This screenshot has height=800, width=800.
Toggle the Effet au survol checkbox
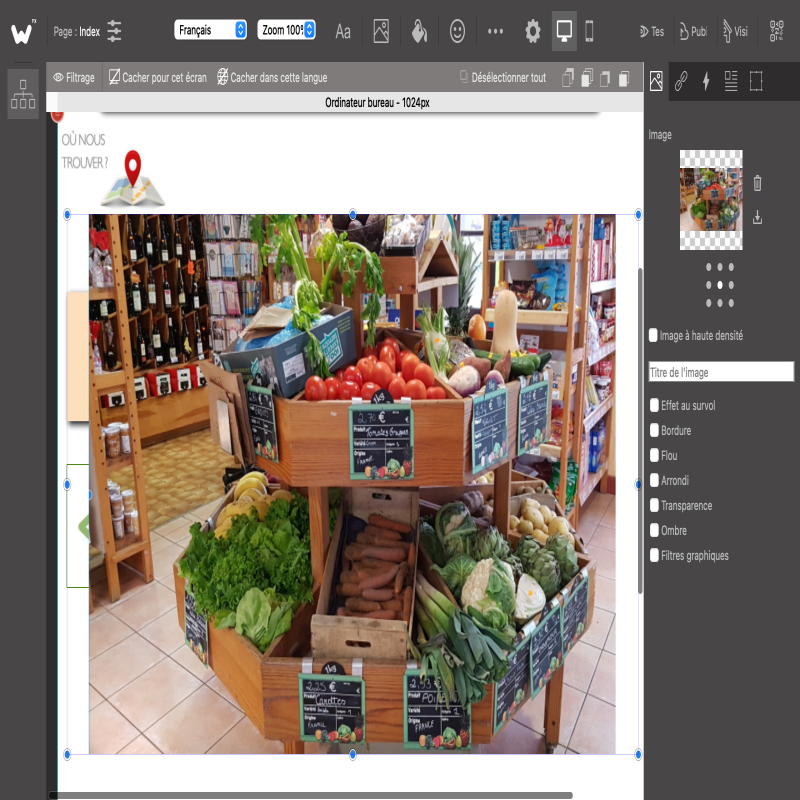[654, 406]
